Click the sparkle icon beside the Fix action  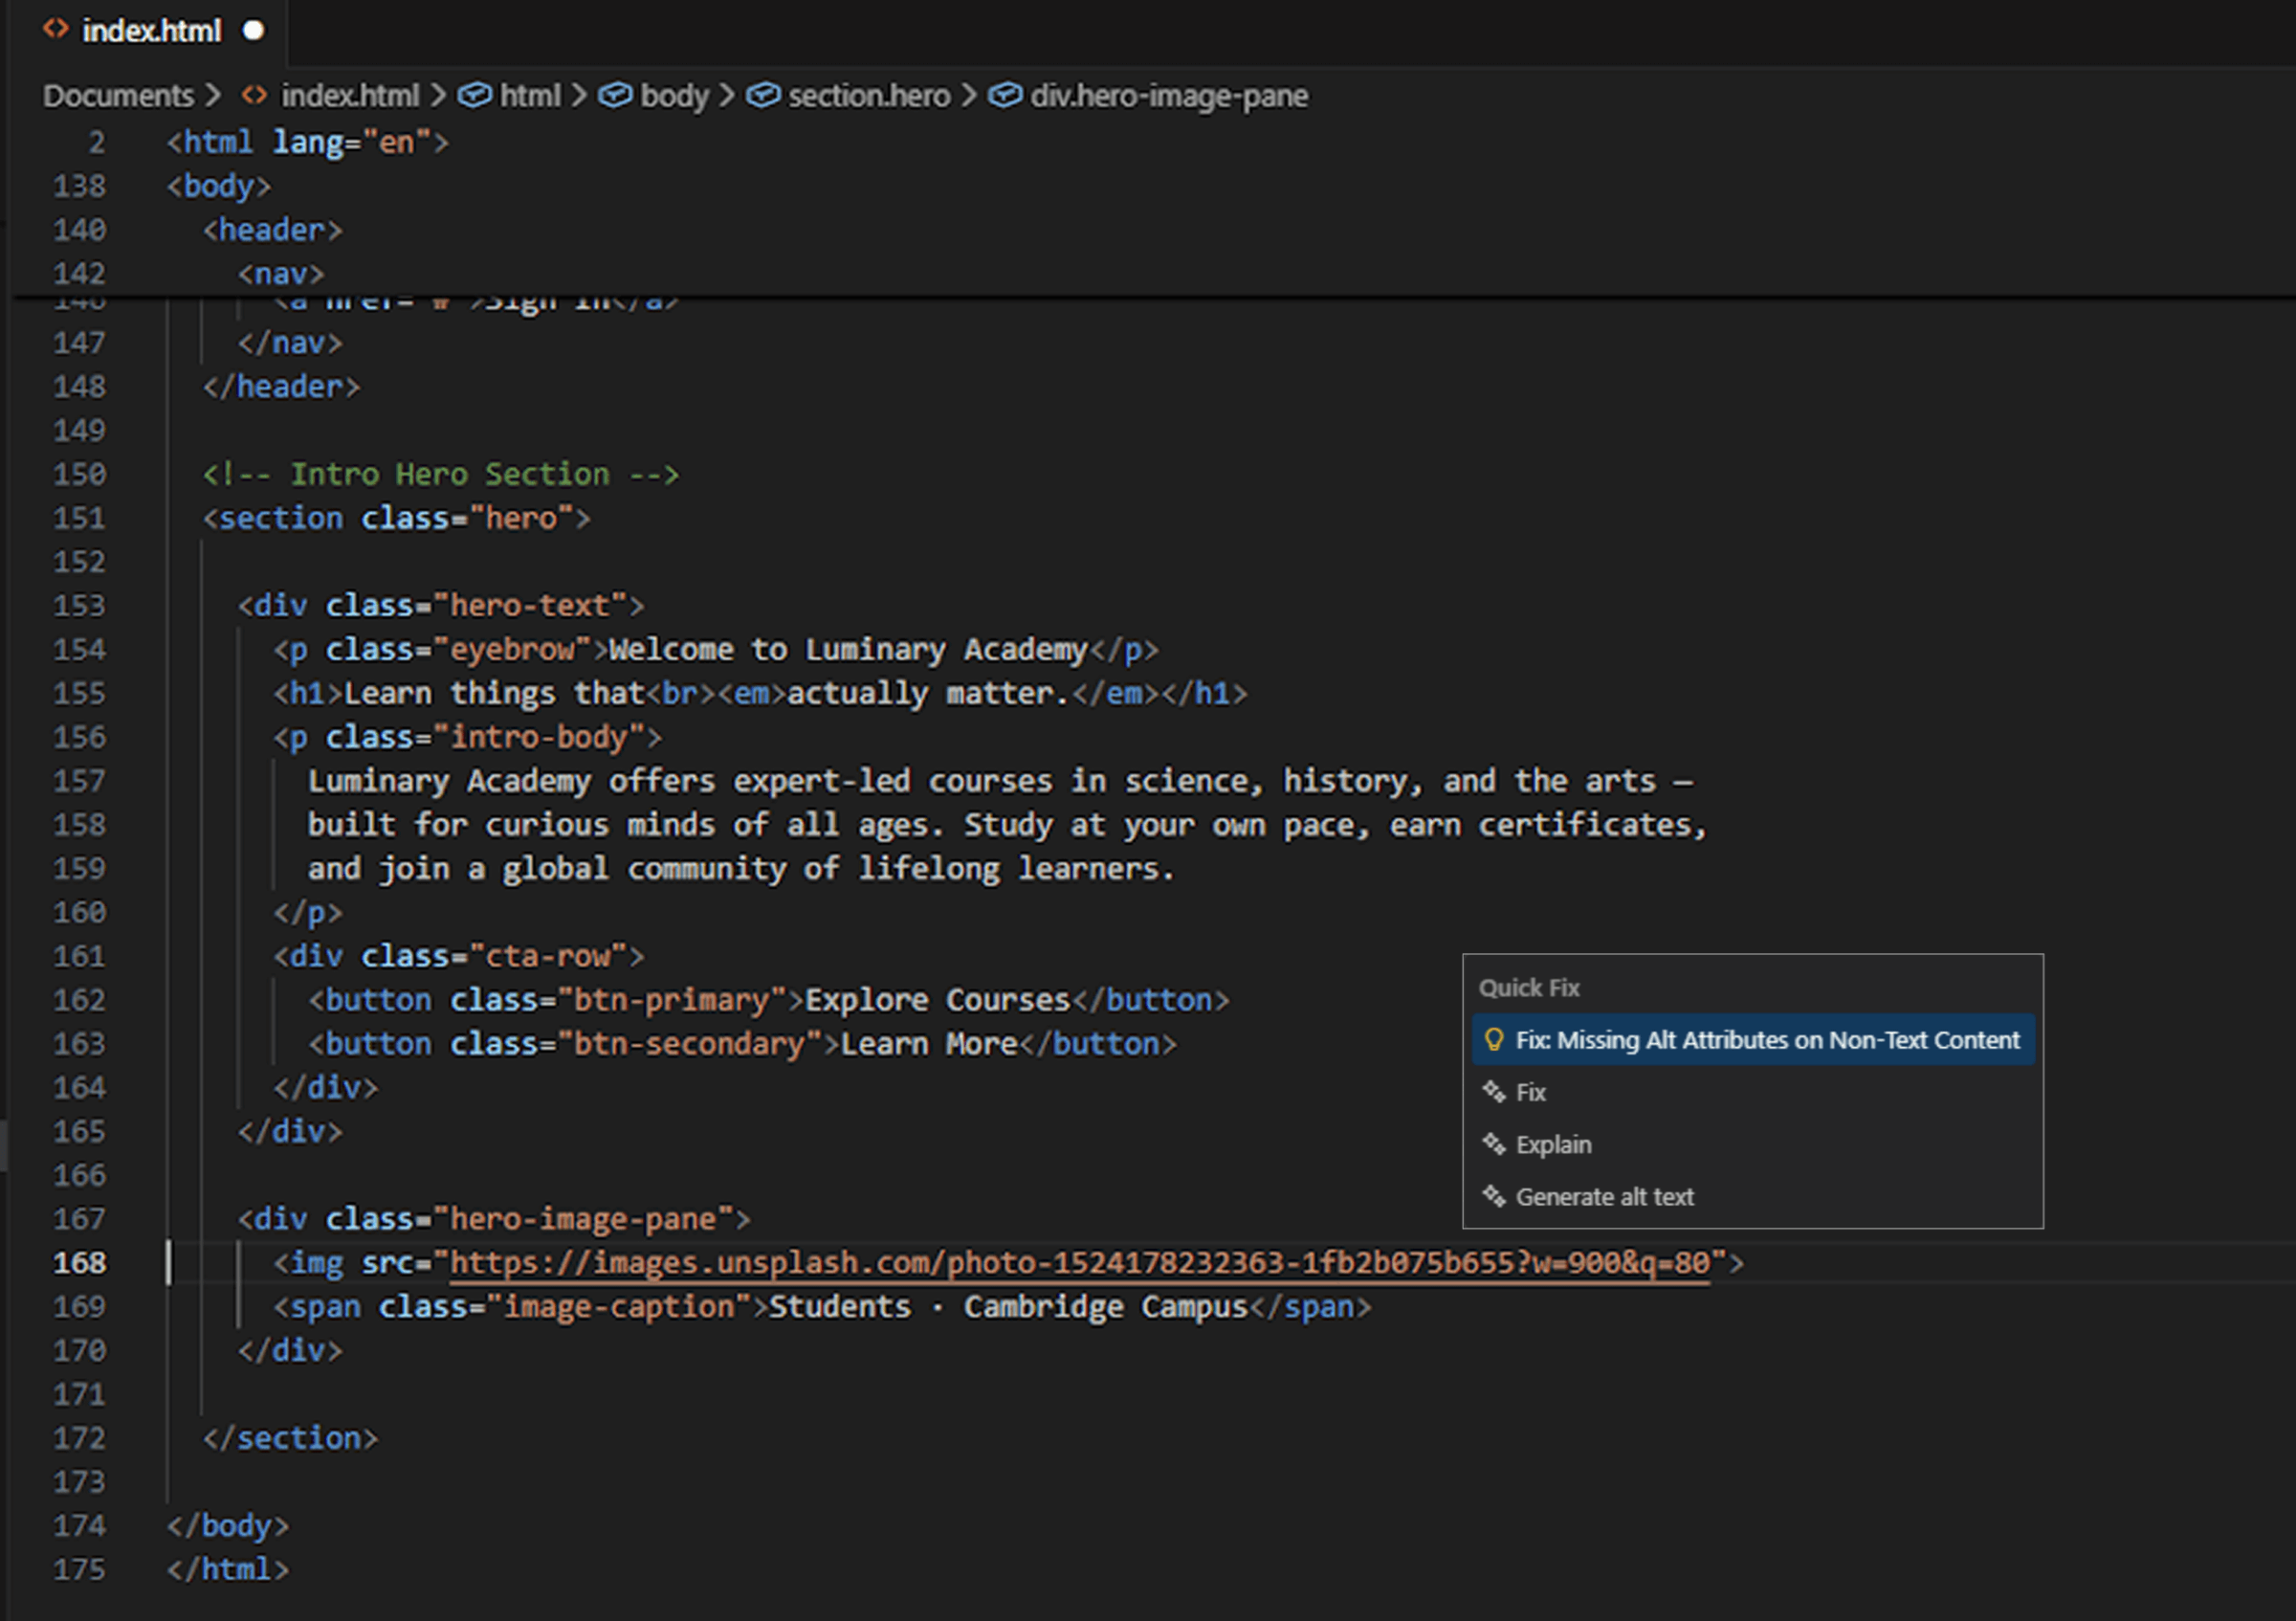[x=1494, y=1092]
